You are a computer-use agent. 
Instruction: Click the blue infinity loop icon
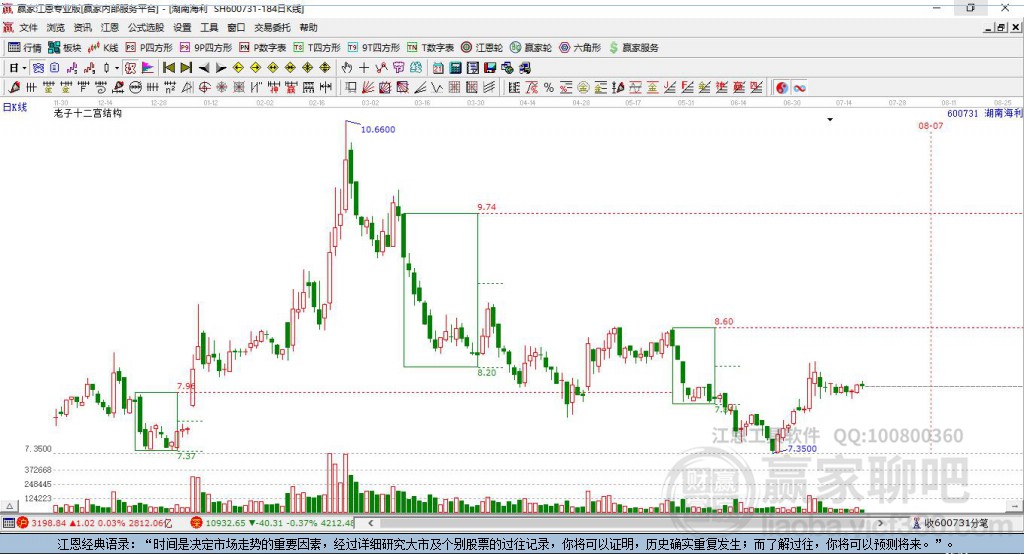799,88
